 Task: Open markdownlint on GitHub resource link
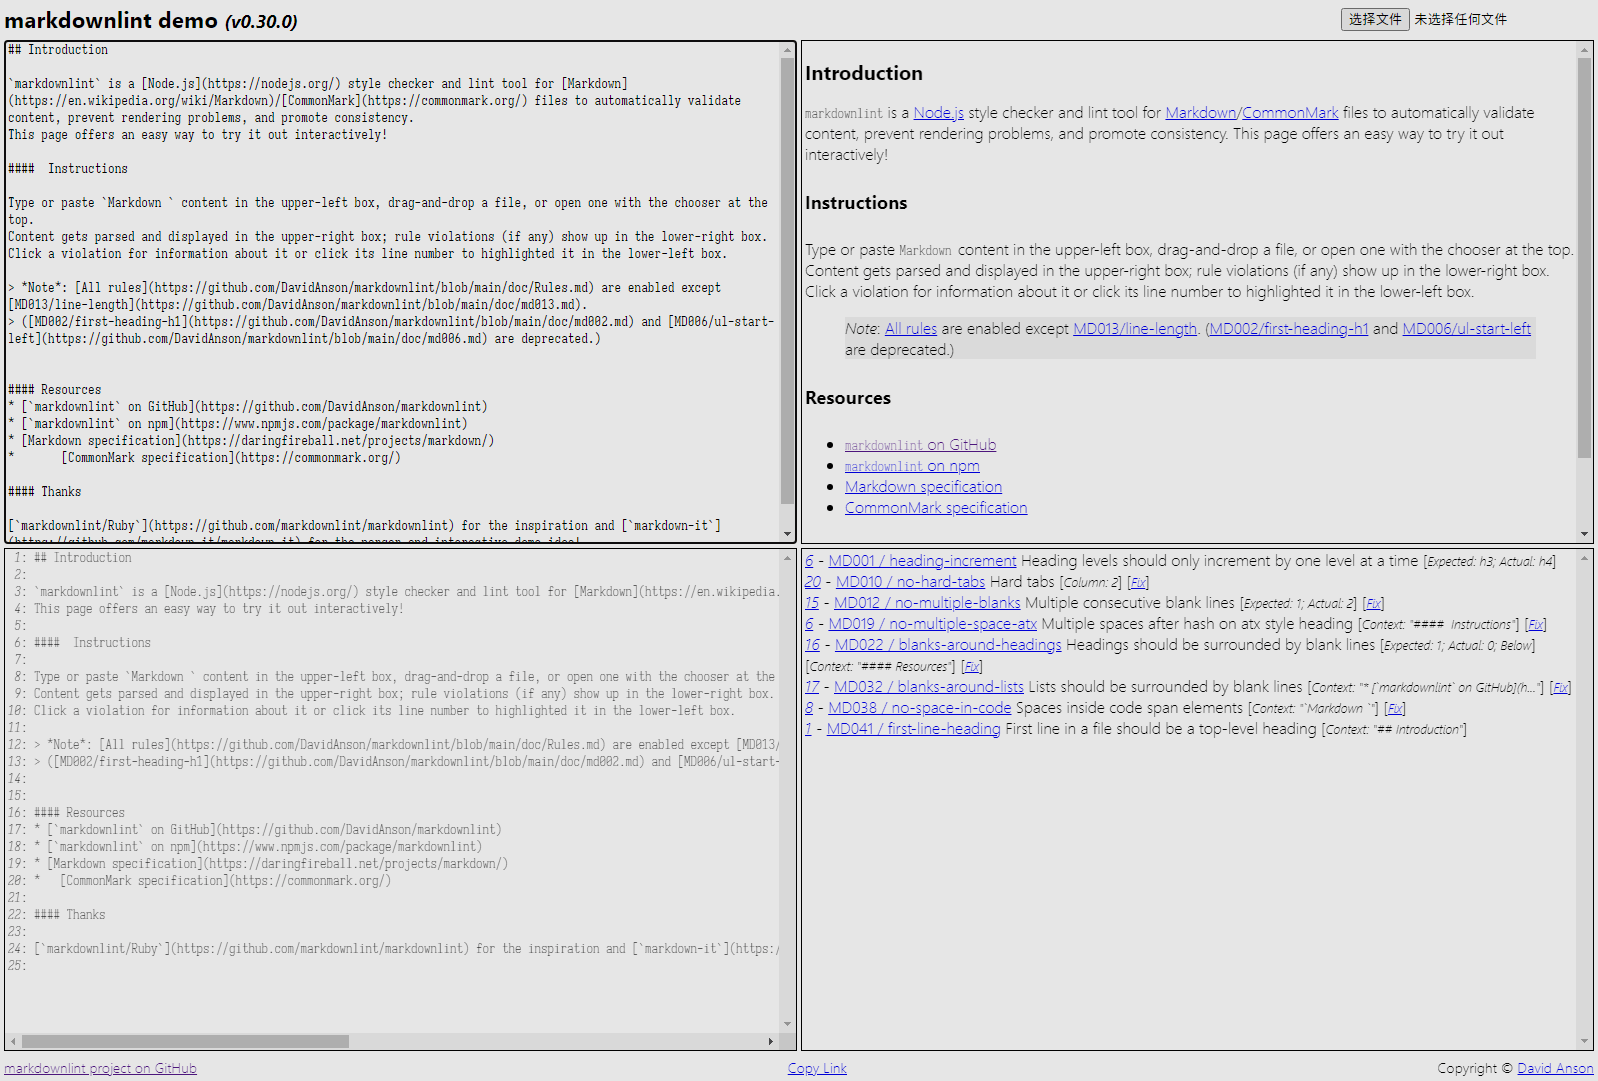(920, 445)
